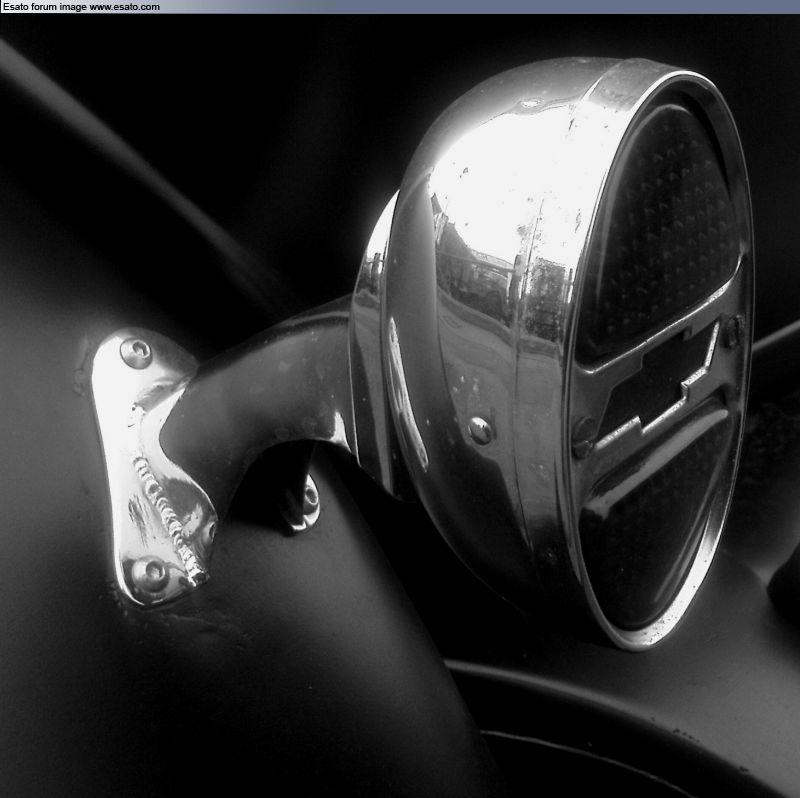Click the small screw on chrome housing side

[x=480, y=430]
